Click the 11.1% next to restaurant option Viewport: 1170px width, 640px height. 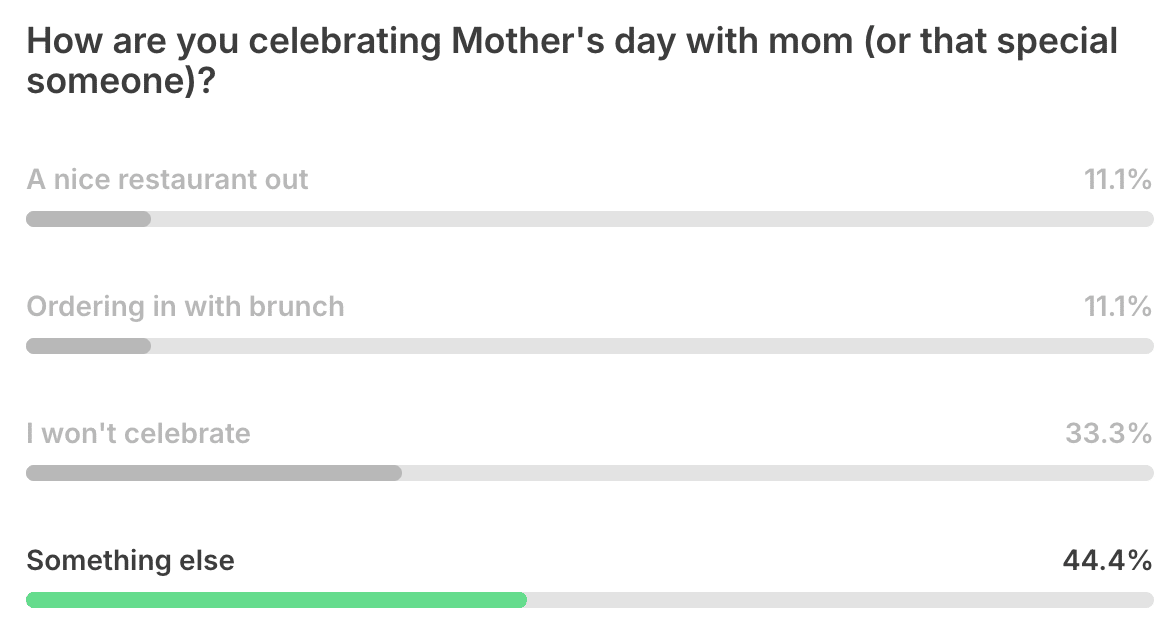1118,180
